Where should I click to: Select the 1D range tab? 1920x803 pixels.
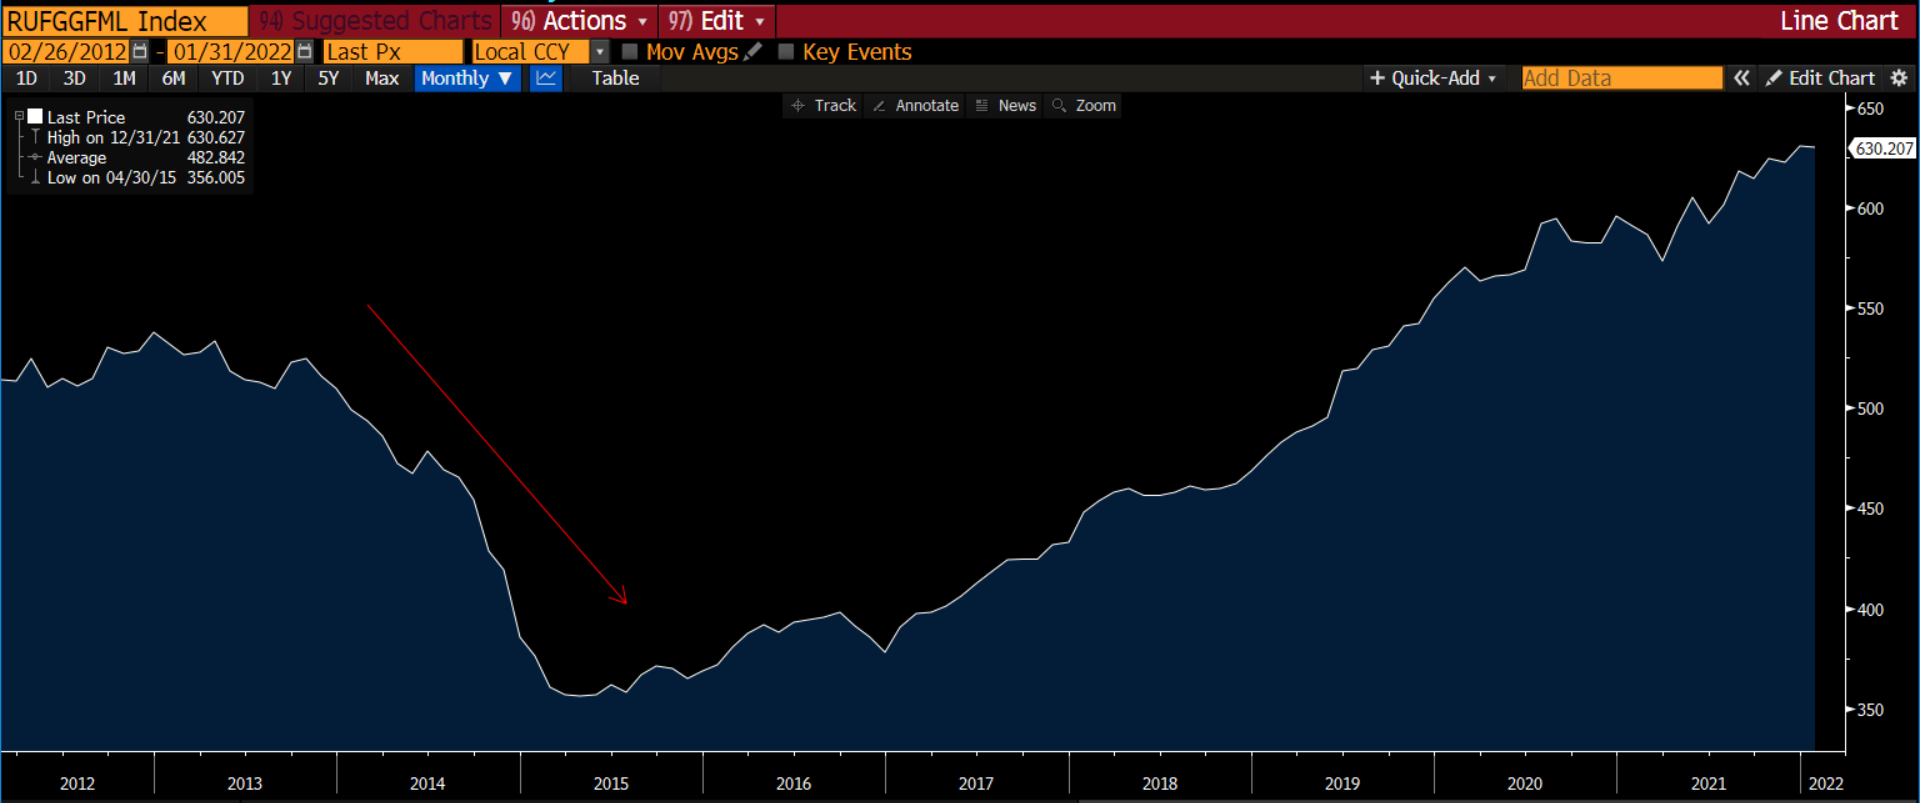click(27, 78)
